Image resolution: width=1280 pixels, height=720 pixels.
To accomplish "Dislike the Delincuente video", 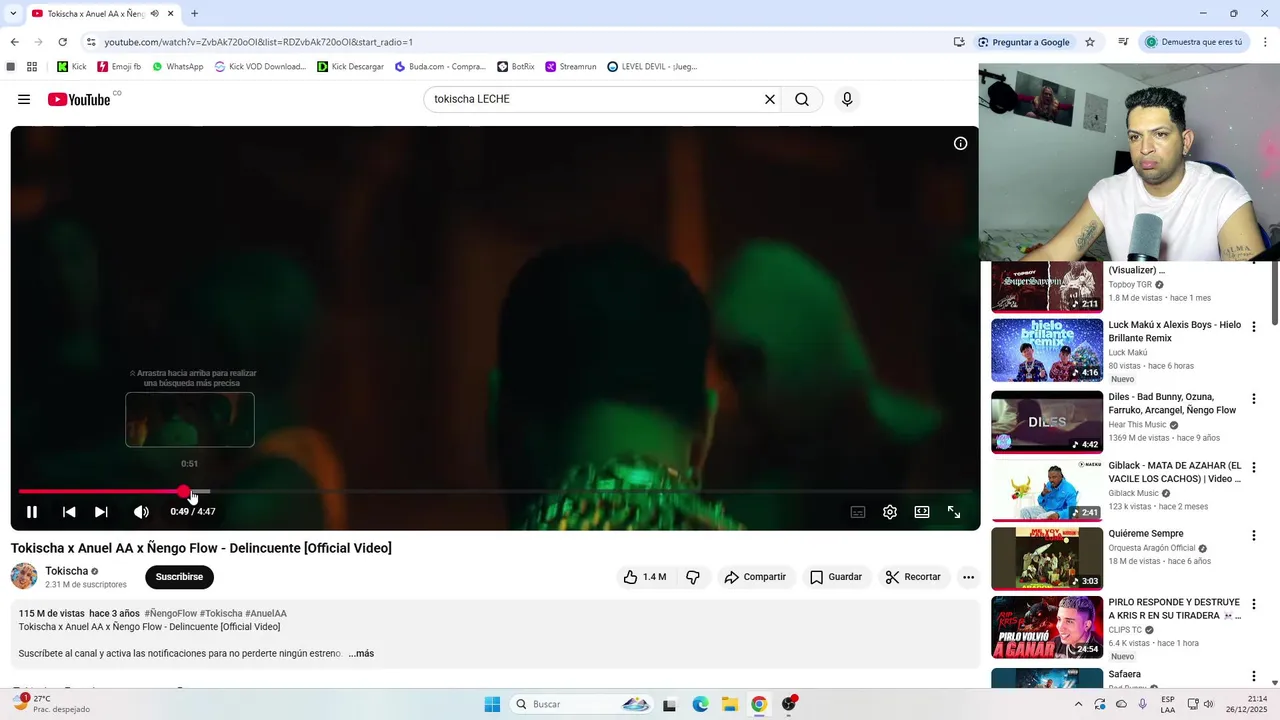I will point(692,577).
